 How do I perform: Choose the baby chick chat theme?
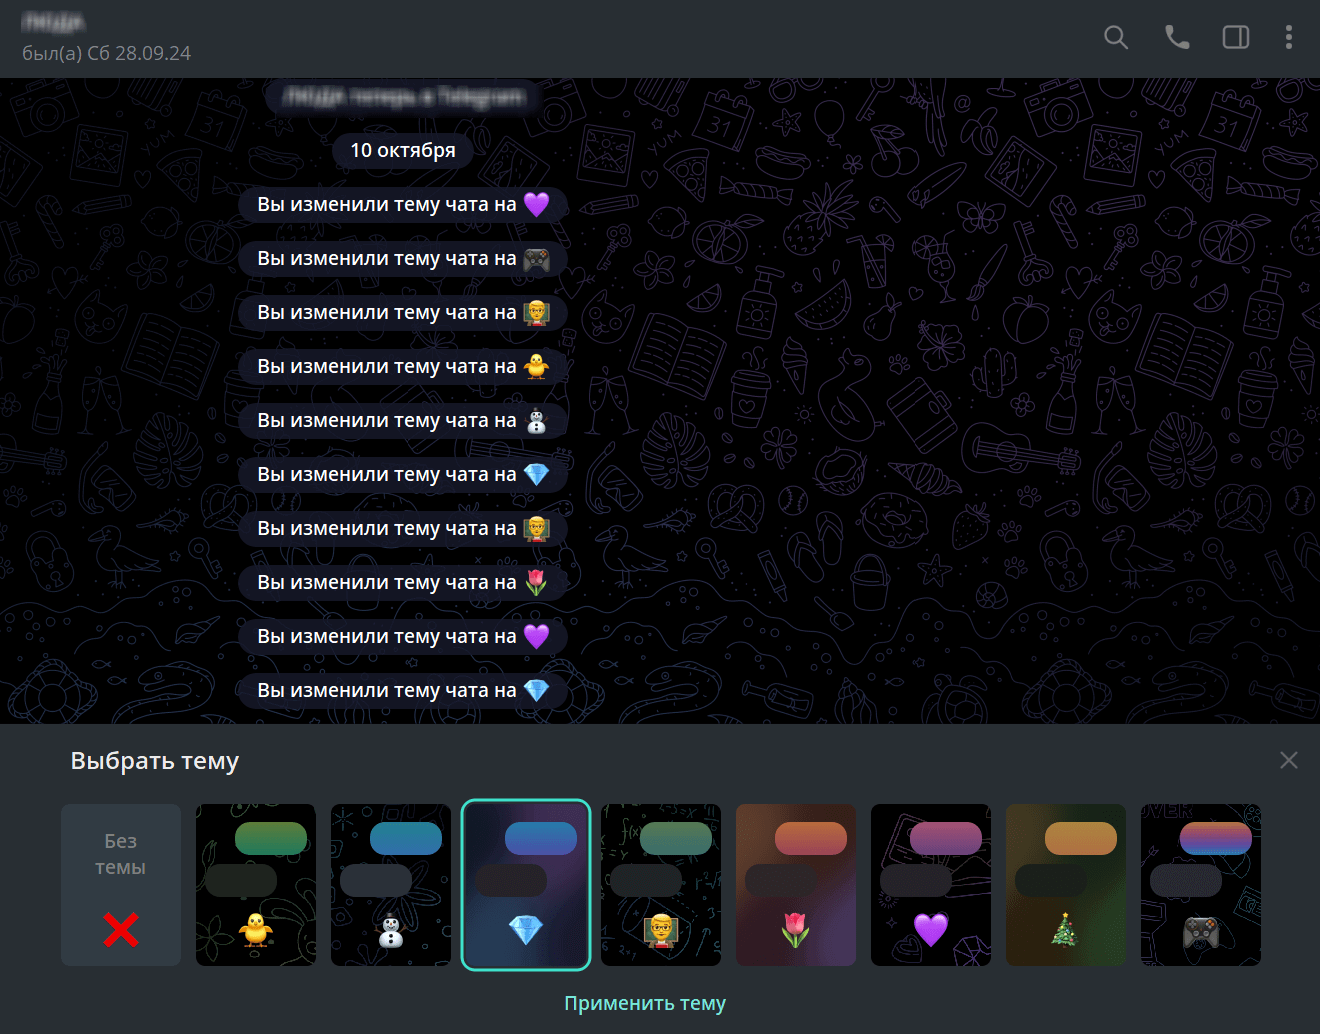[x=256, y=885]
